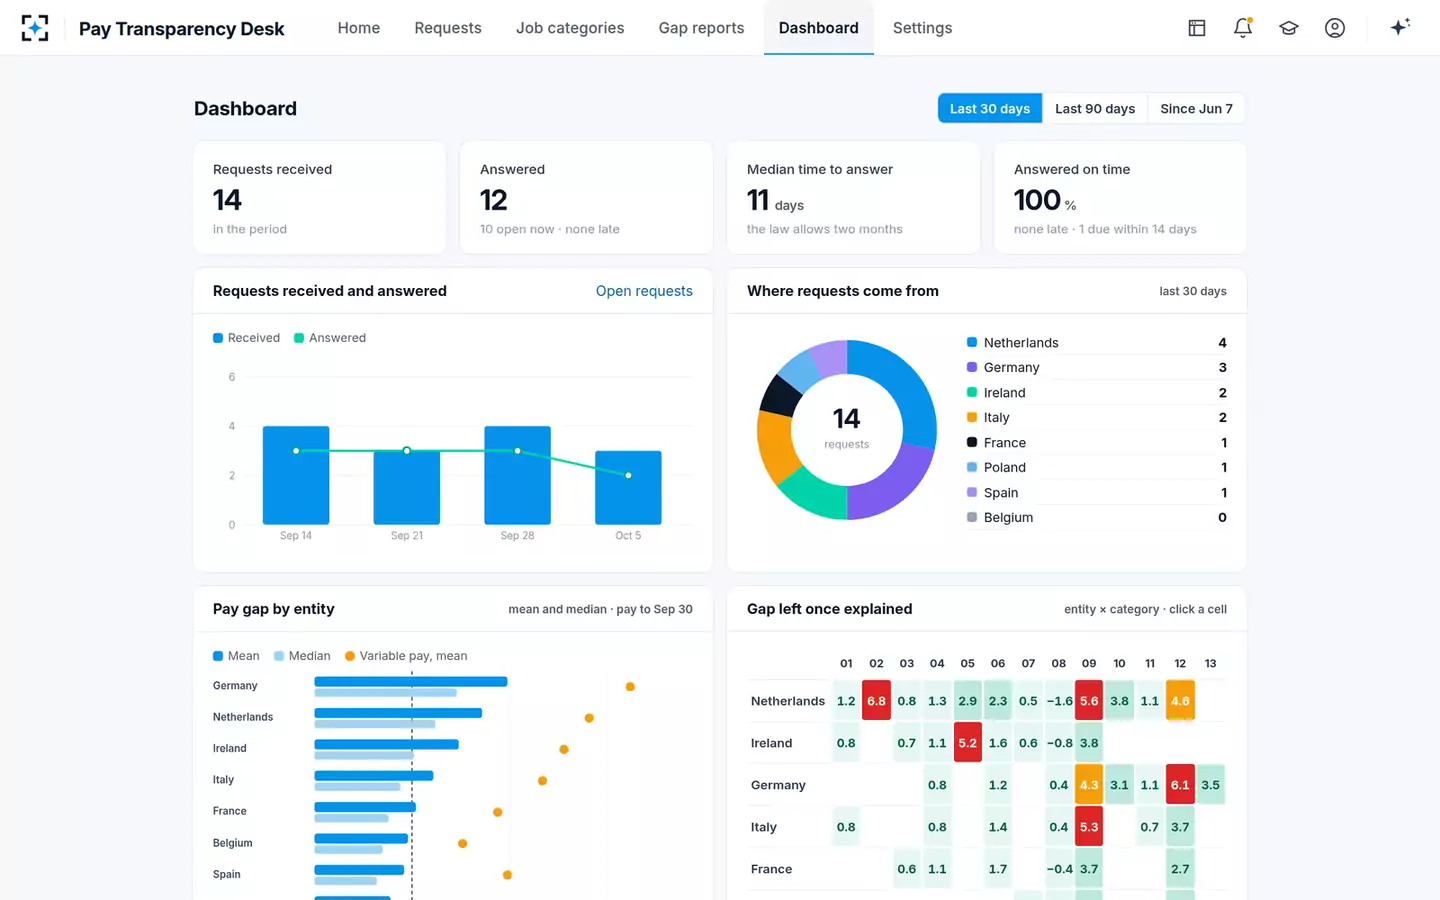Screen dimensions: 1440x900
Task: Open the Requests tab
Action: (448, 28)
